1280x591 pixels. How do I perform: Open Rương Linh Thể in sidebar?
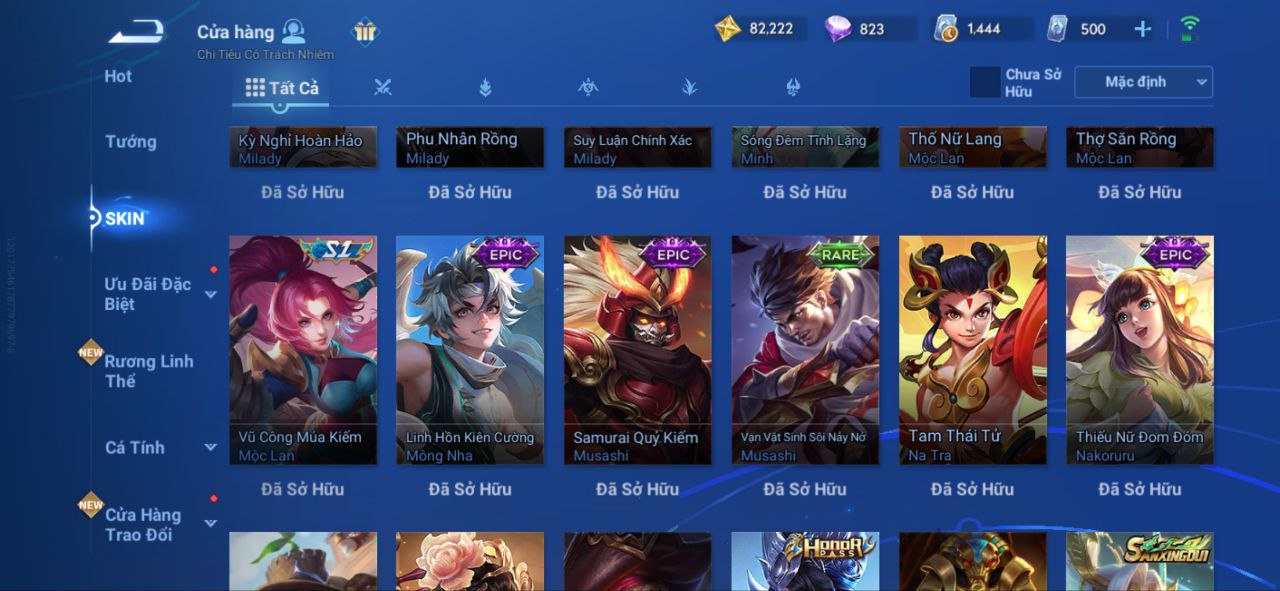(x=150, y=371)
